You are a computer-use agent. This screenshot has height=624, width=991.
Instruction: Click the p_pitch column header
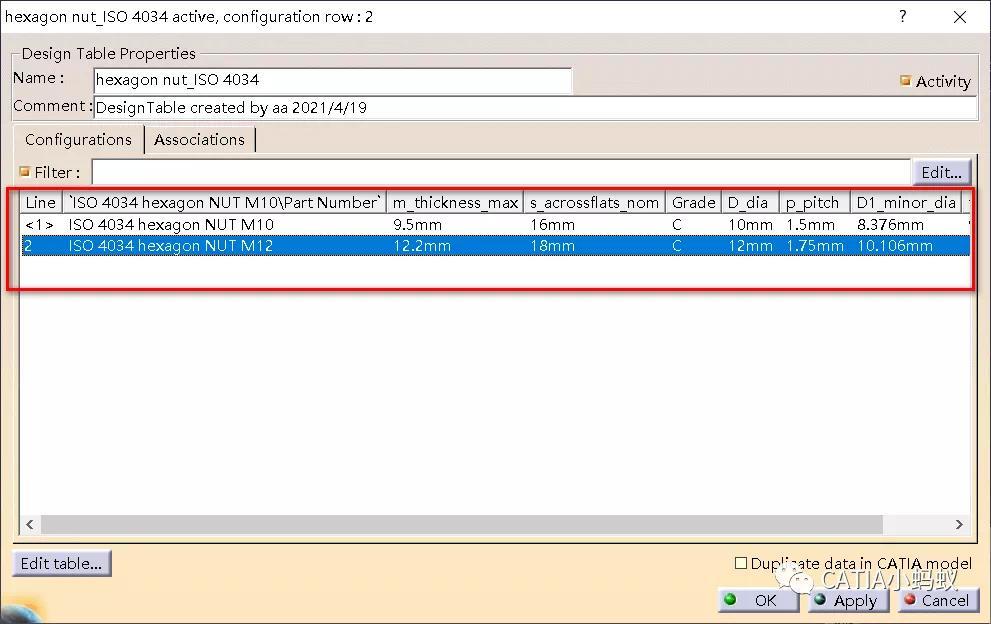815,202
